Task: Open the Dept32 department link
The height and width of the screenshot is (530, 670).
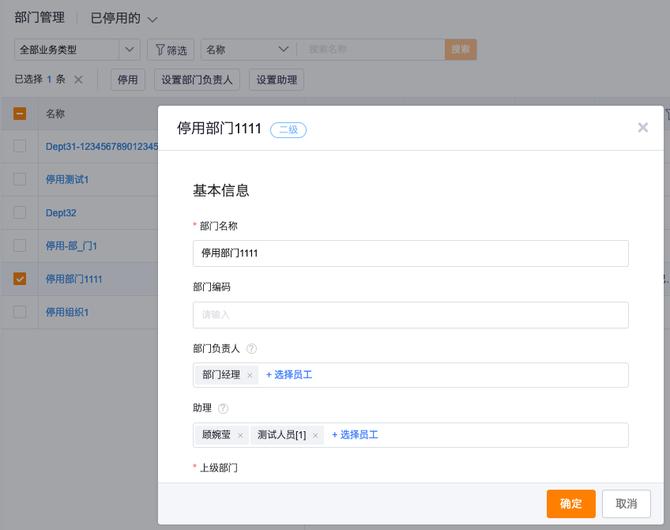Action: [61, 213]
